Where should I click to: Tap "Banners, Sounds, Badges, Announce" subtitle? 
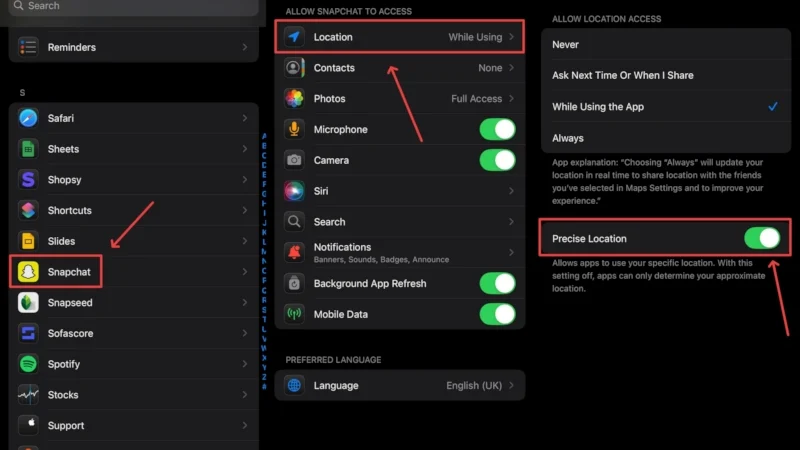pos(381,260)
